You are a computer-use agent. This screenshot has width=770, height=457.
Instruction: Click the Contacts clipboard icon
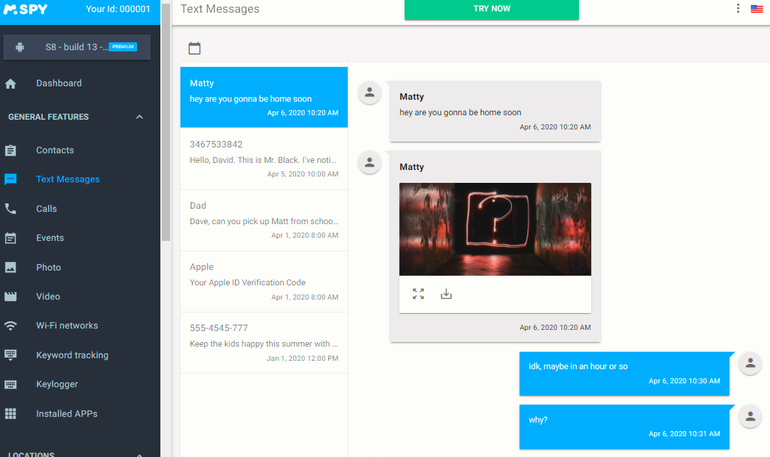pos(10,150)
